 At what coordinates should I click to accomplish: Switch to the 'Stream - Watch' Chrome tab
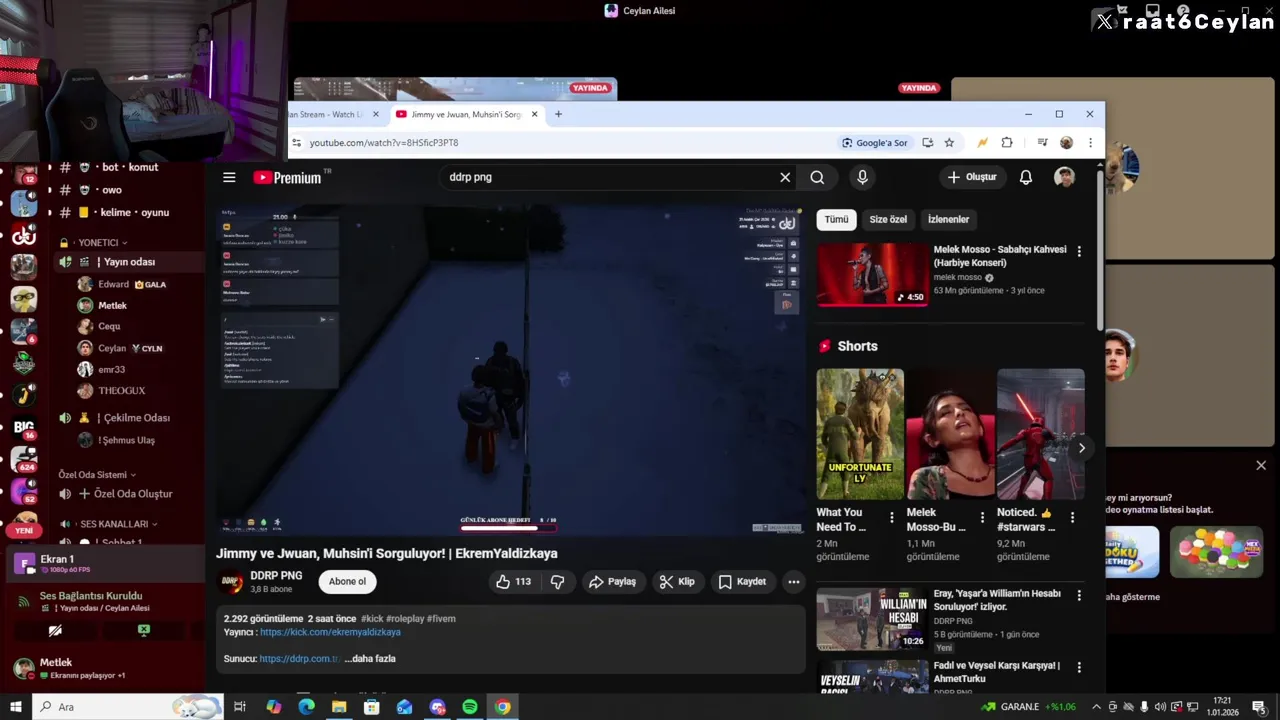point(335,114)
